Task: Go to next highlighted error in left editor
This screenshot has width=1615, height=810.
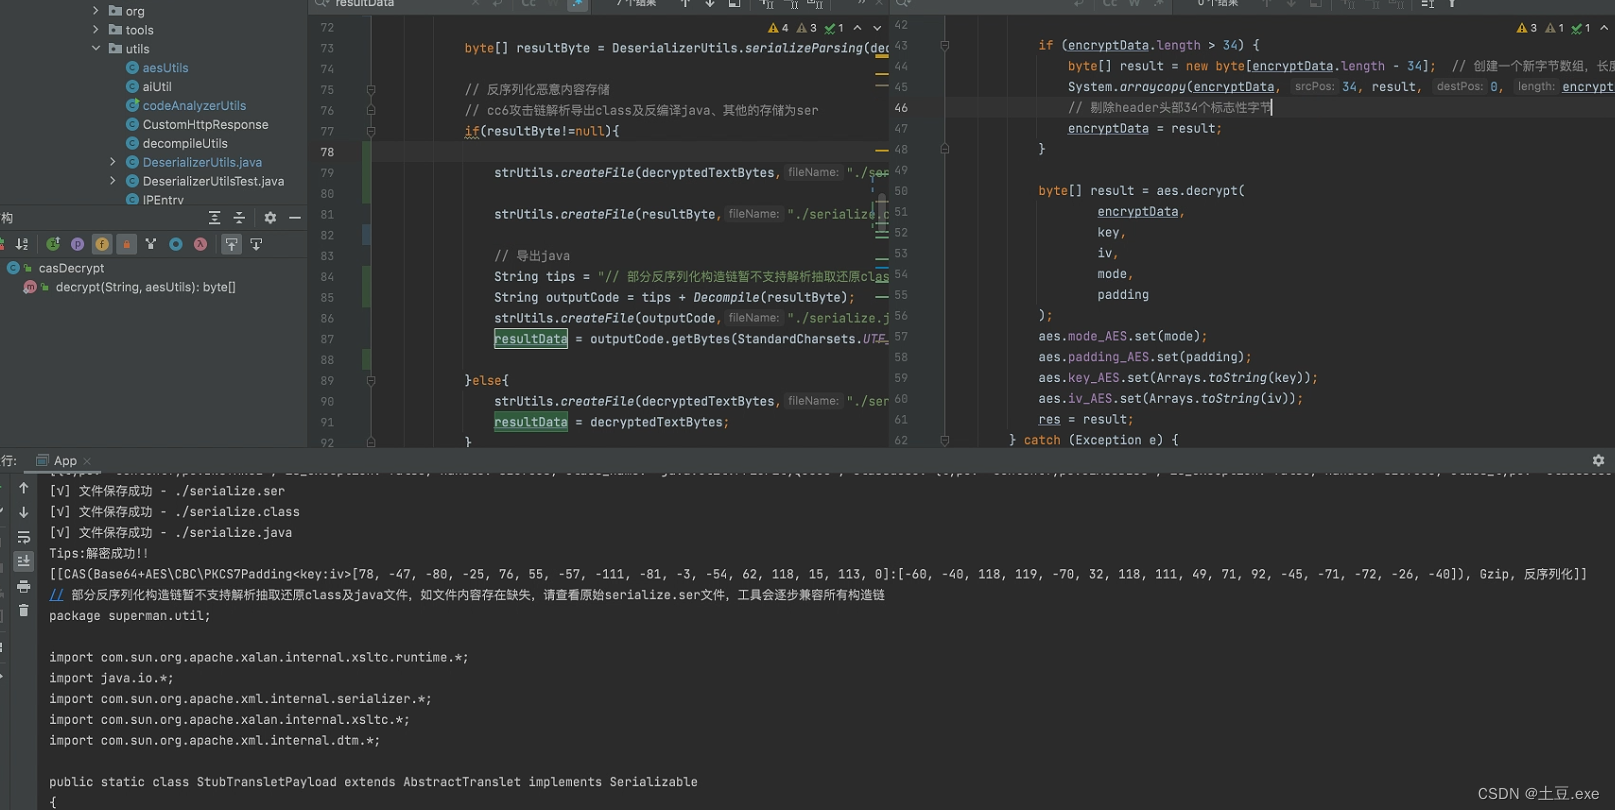Action: coord(877,28)
